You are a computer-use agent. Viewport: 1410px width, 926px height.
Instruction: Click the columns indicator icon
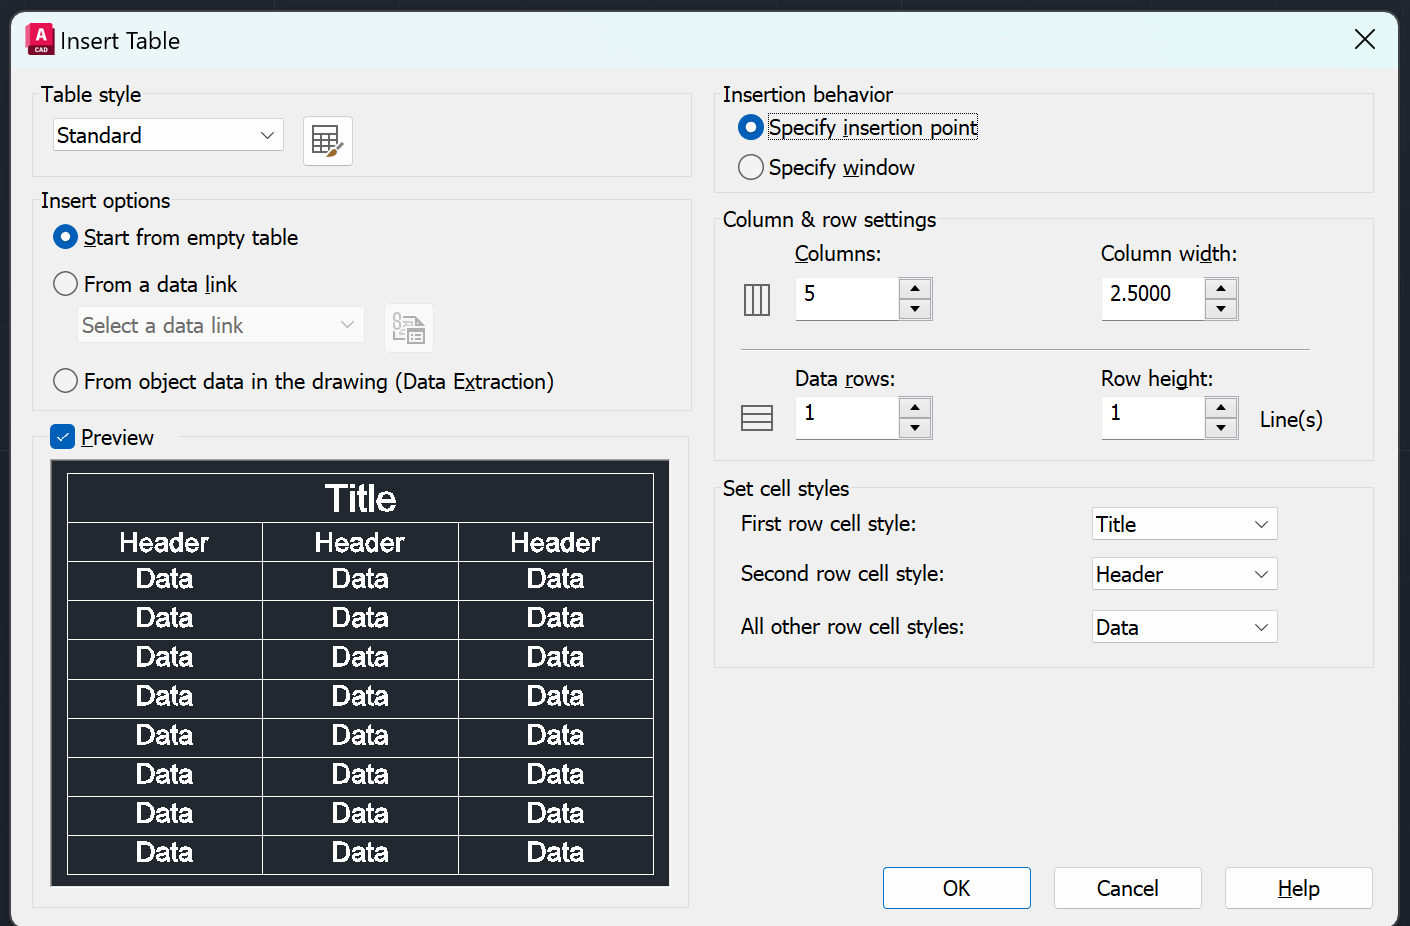click(756, 298)
